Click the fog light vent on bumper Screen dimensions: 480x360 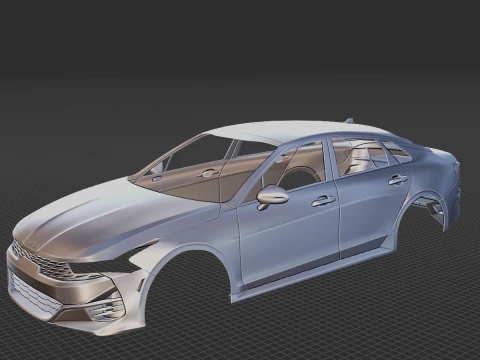[x=106, y=310]
